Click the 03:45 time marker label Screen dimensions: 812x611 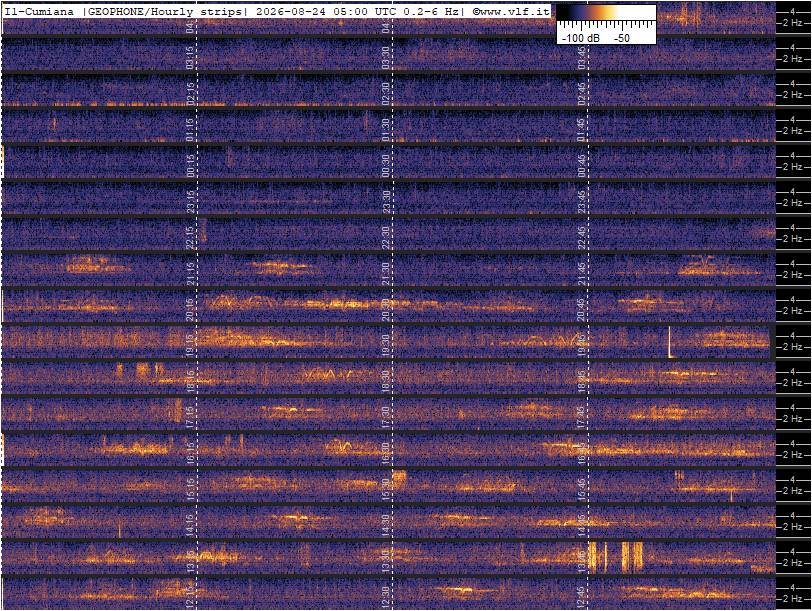(582, 57)
